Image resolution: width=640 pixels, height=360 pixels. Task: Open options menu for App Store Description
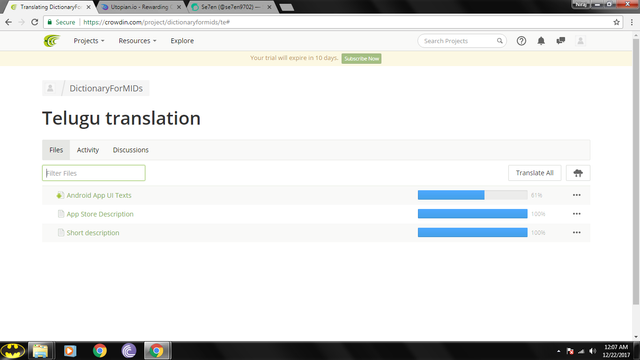click(576, 214)
